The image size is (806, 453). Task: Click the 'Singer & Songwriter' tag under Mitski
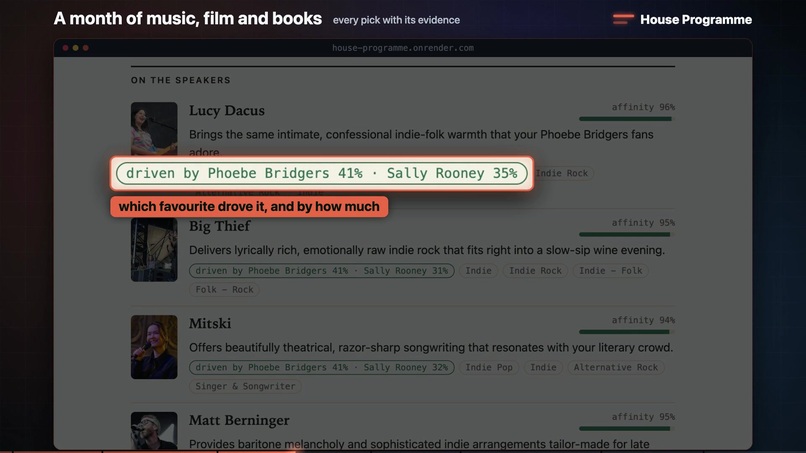pos(245,386)
